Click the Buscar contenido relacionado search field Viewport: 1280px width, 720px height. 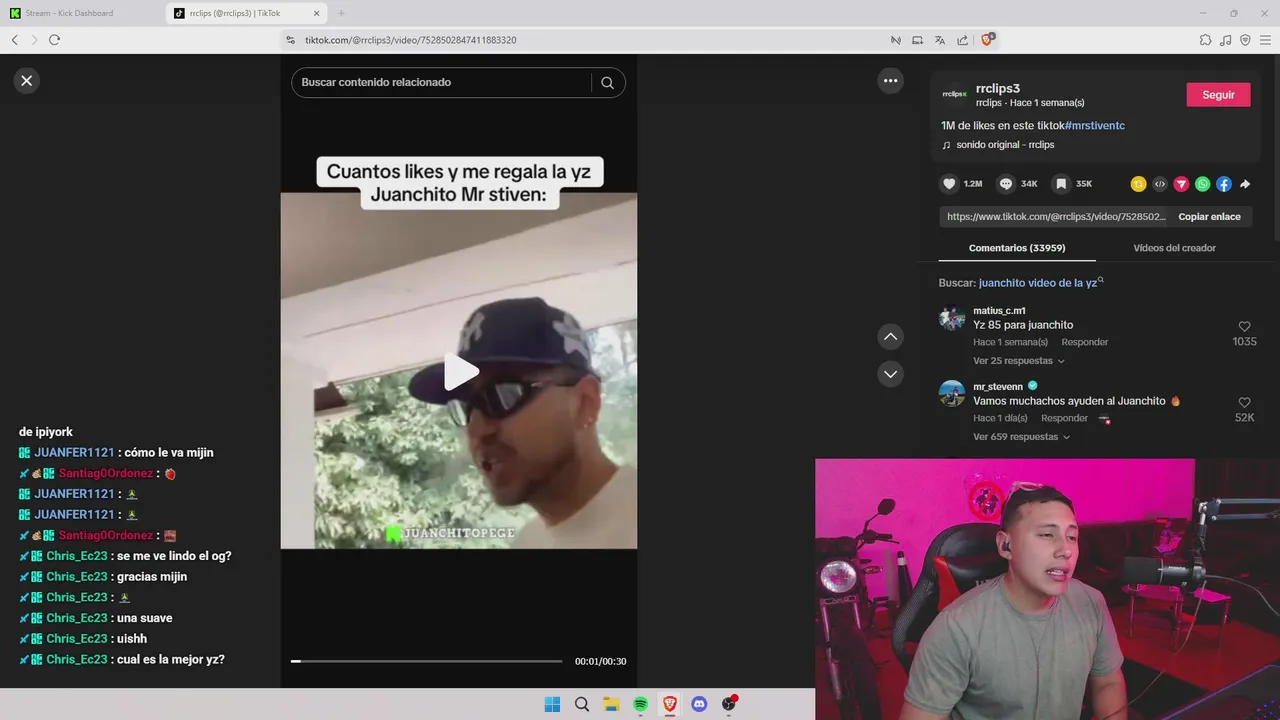point(445,82)
